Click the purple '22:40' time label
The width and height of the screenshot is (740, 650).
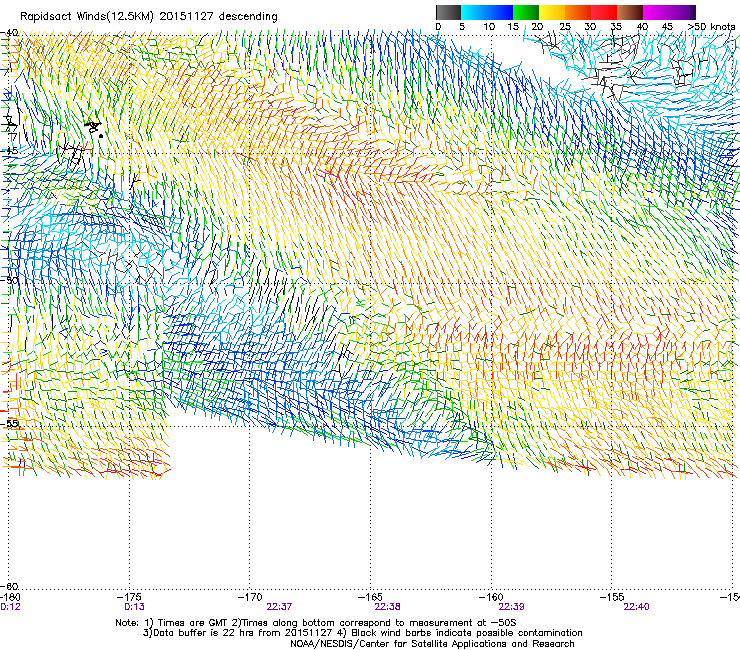636,607
